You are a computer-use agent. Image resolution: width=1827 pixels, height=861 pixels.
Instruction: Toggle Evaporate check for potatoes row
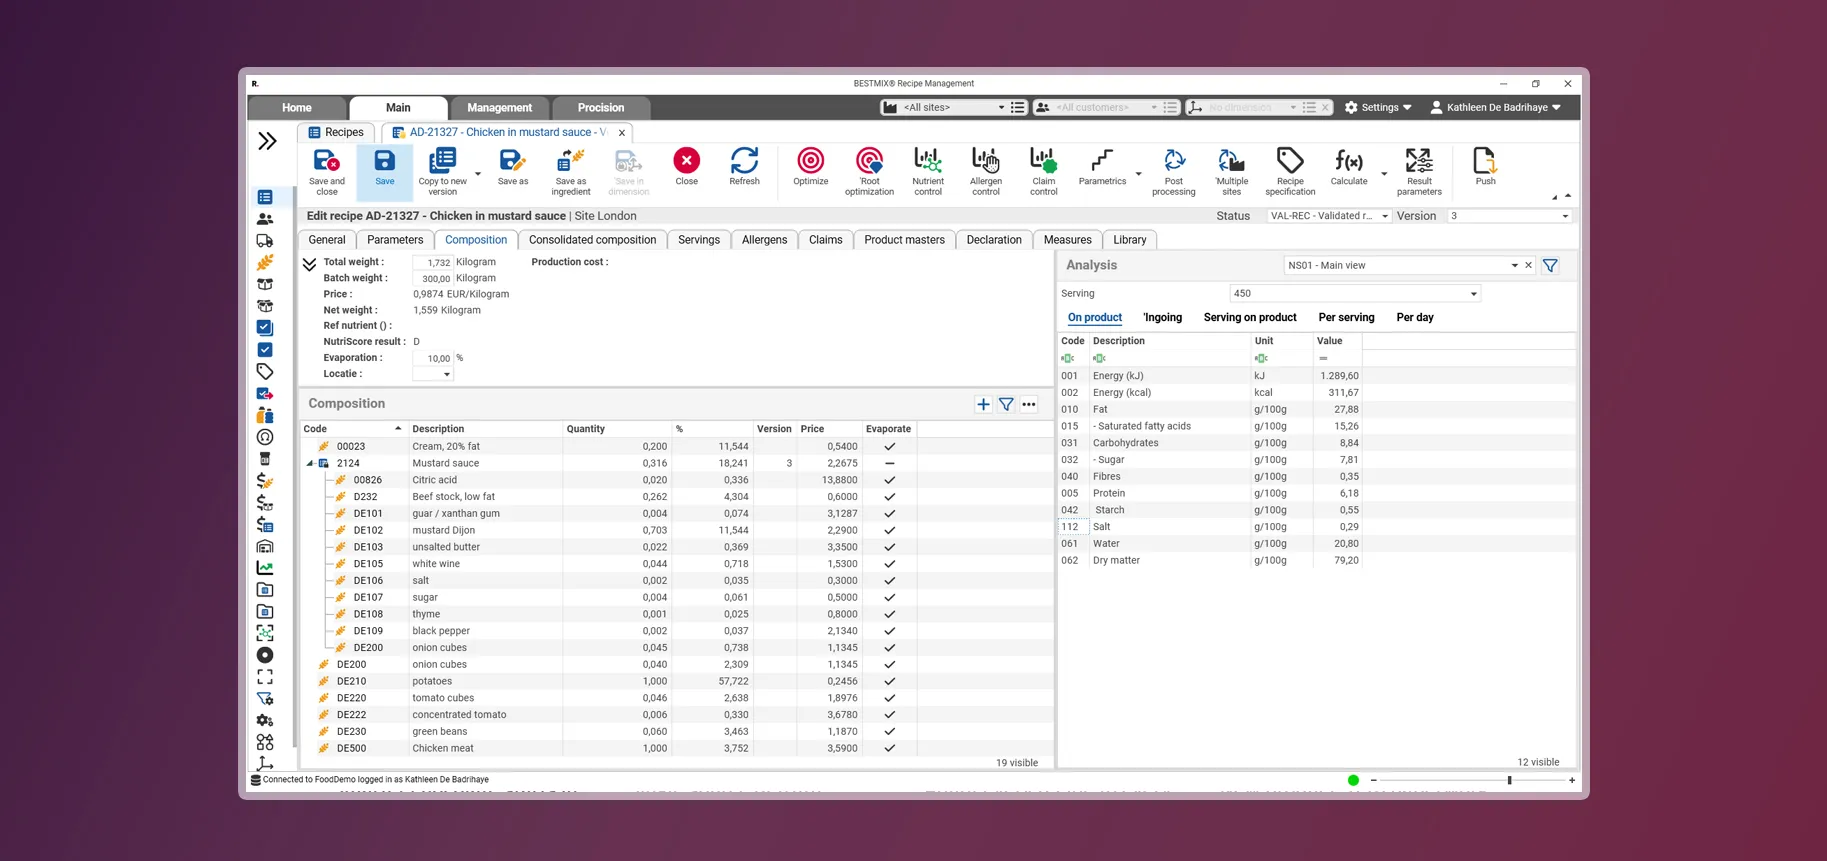889,682
